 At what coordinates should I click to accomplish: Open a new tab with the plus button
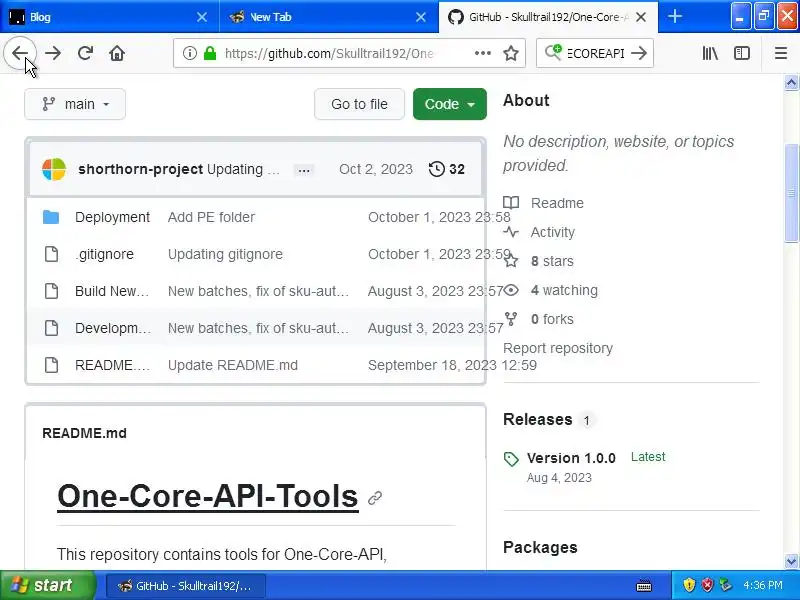(674, 16)
